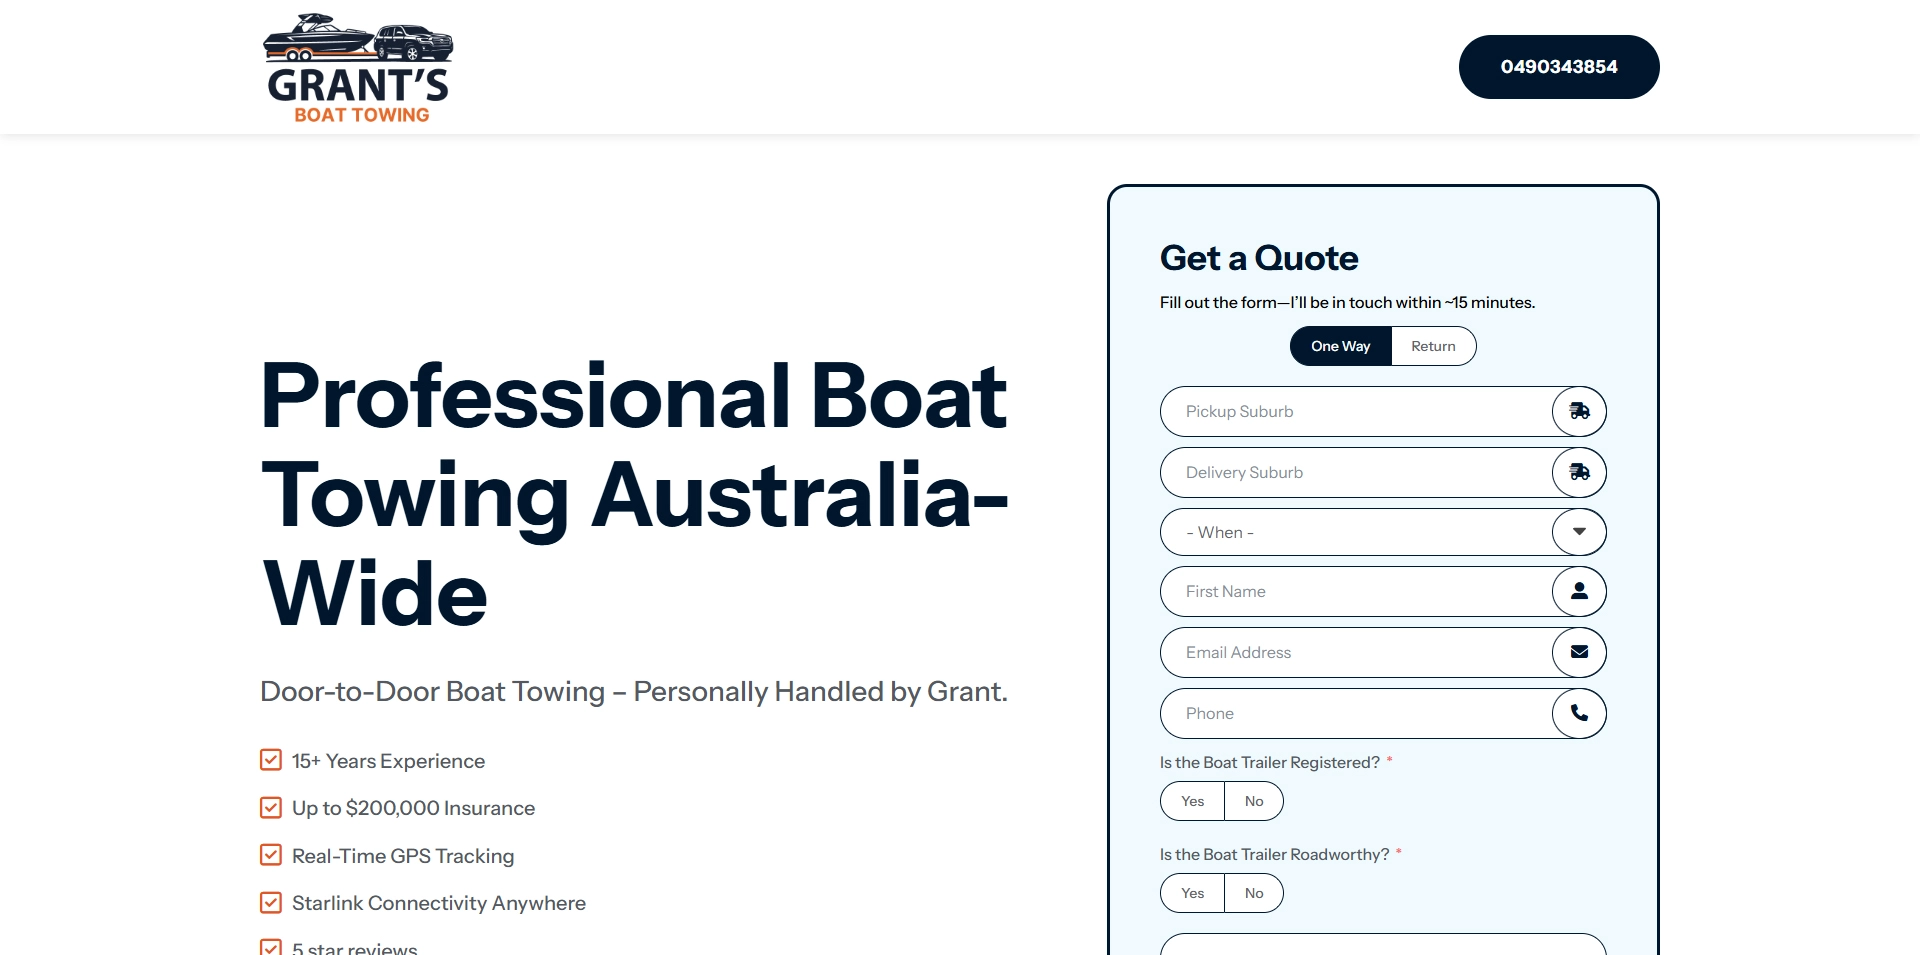1920x955 pixels.
Task: Click the envelope icon in Email Address field
Action: point(1578,652)
